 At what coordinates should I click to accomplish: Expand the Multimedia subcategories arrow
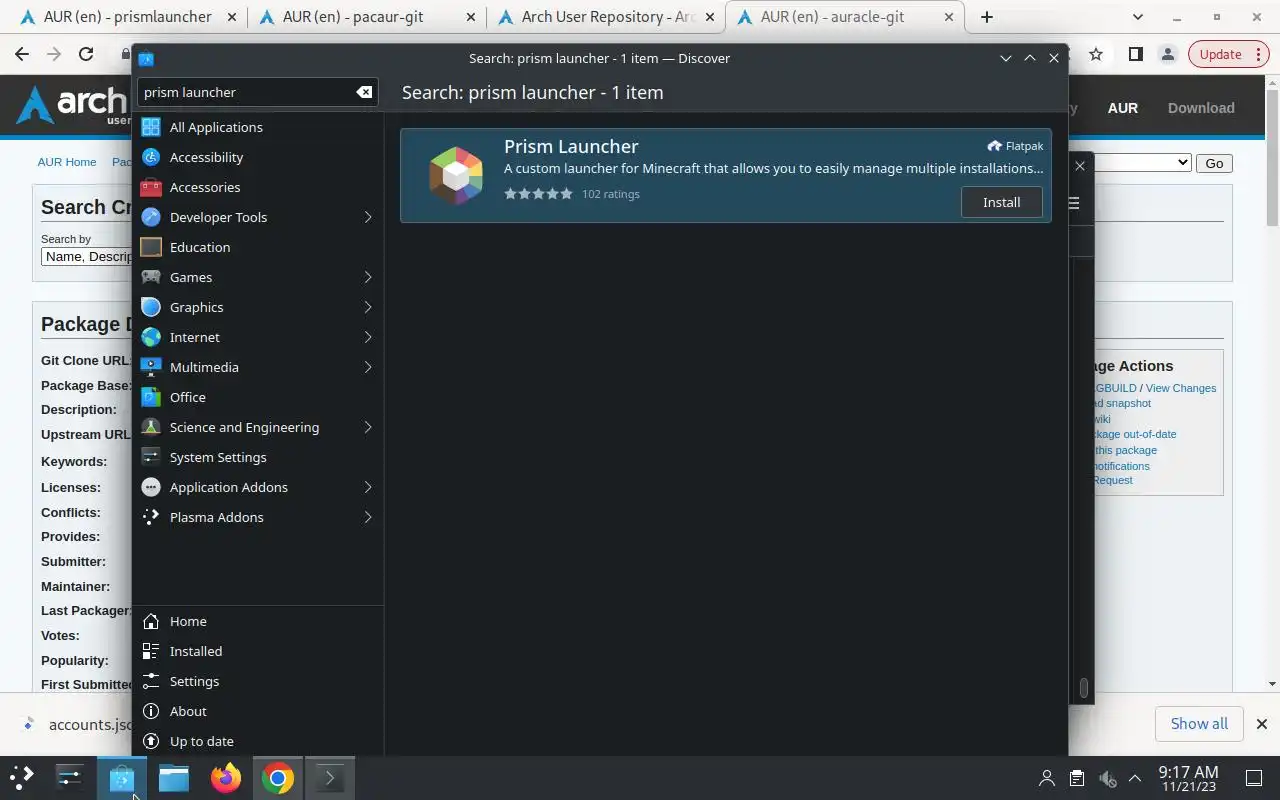[368, 367]
